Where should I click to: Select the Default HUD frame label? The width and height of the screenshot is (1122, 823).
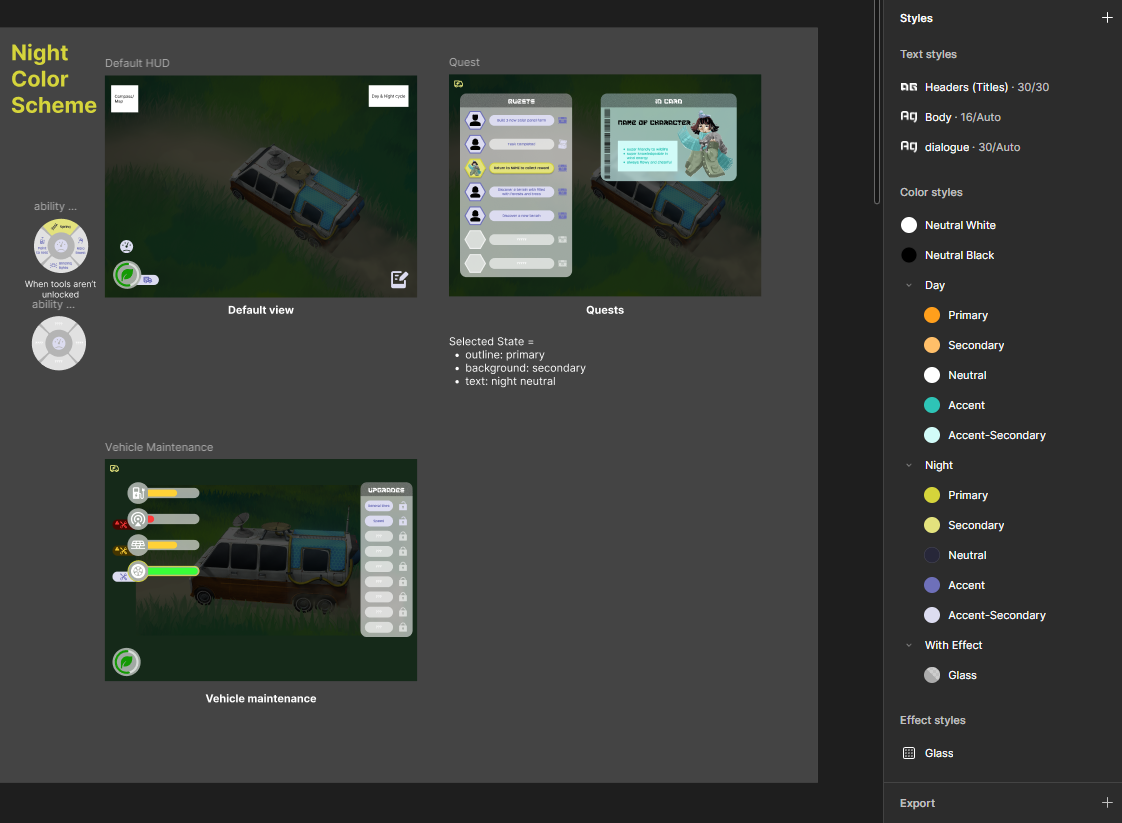pyautogui.click(x=137, y=63)
